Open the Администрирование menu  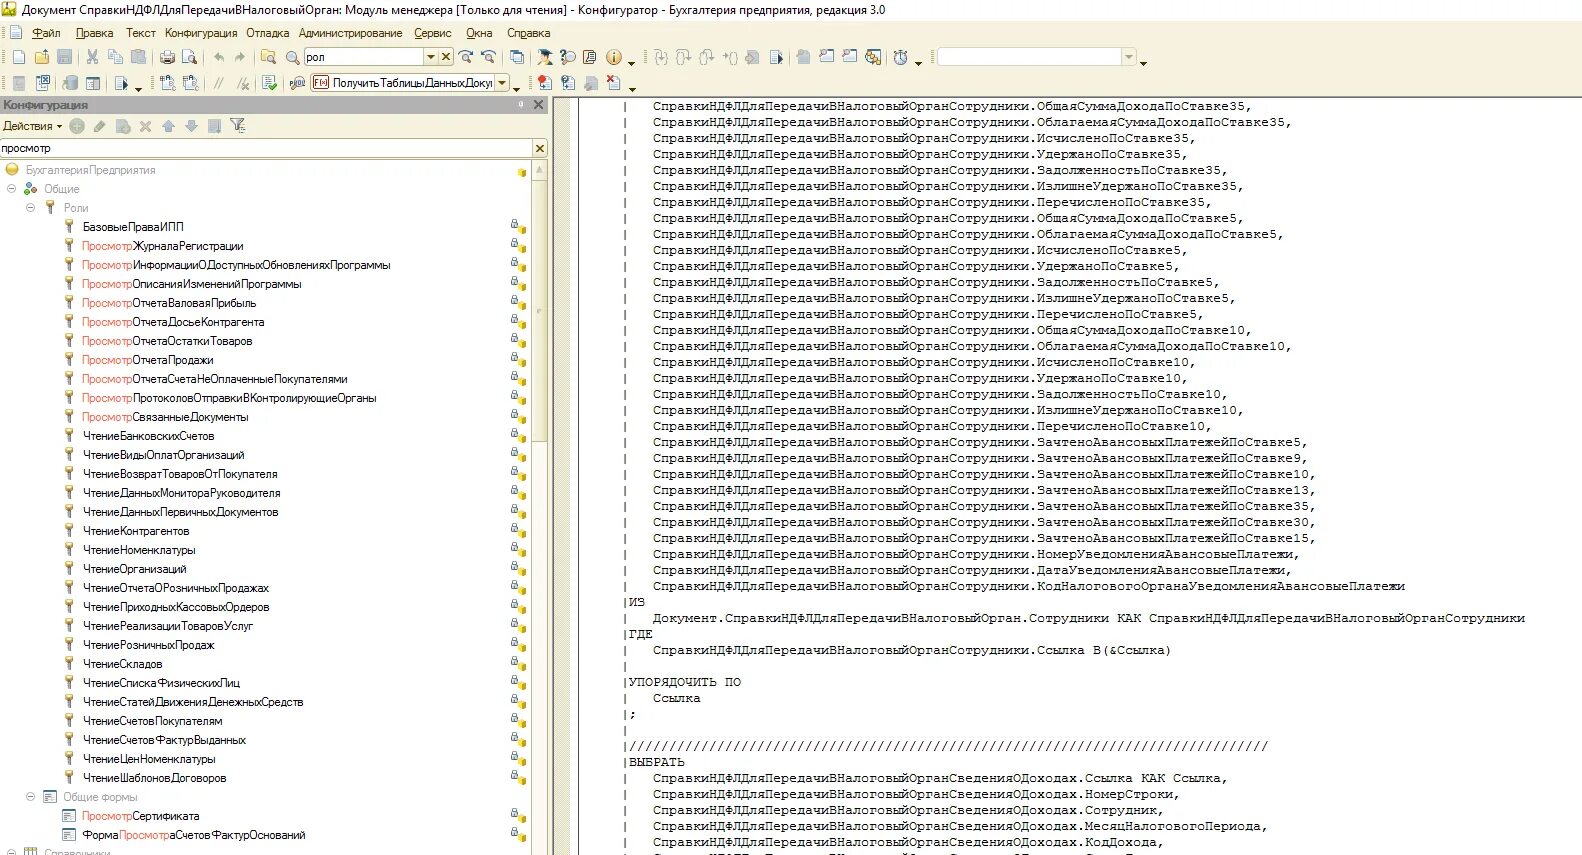tap(350, 33)
